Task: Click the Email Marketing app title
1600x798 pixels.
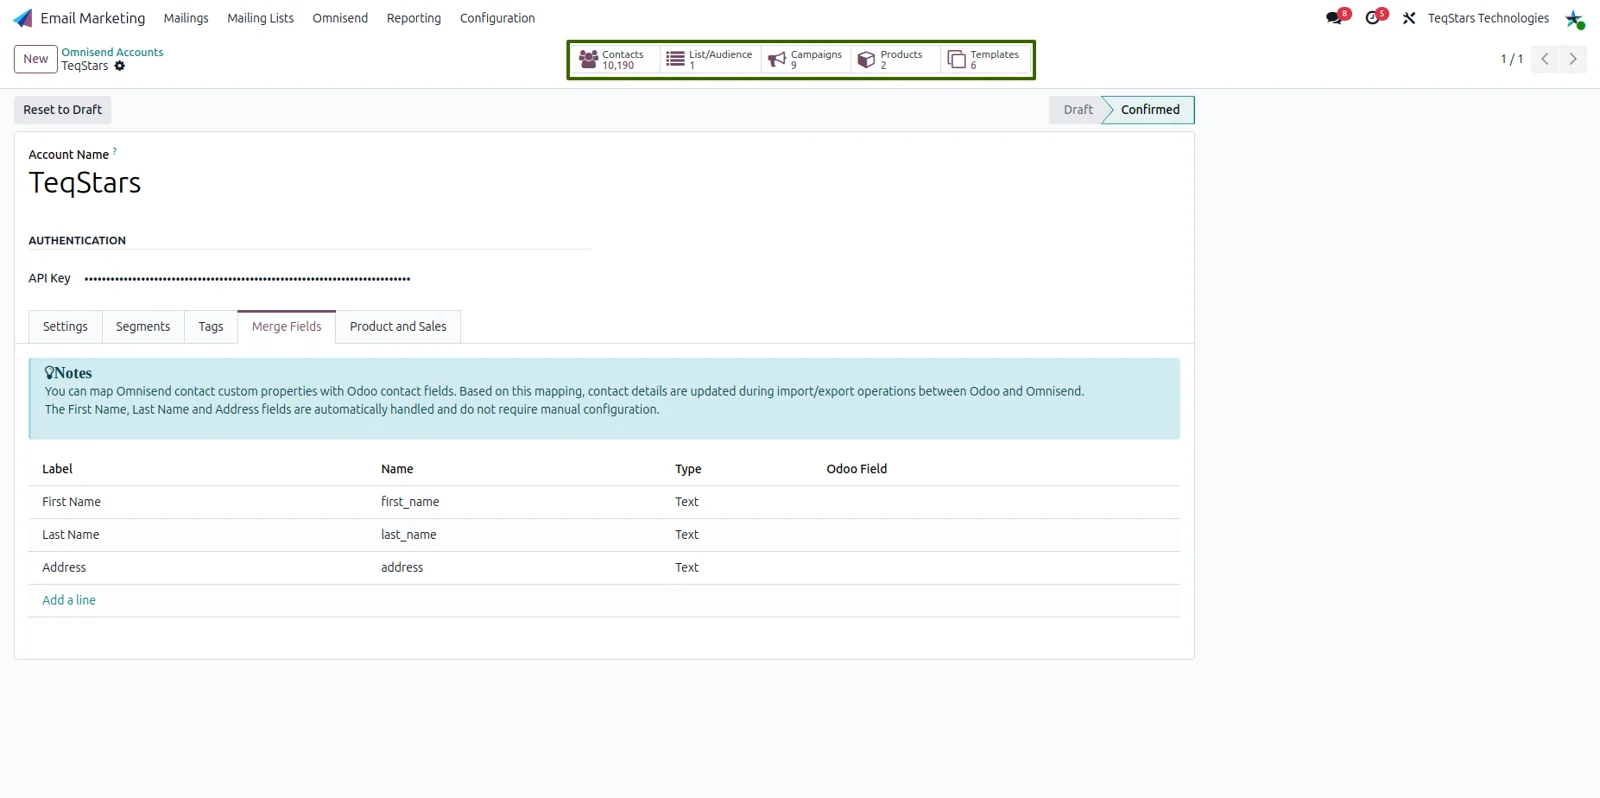Action: click(x=92, y=18)
